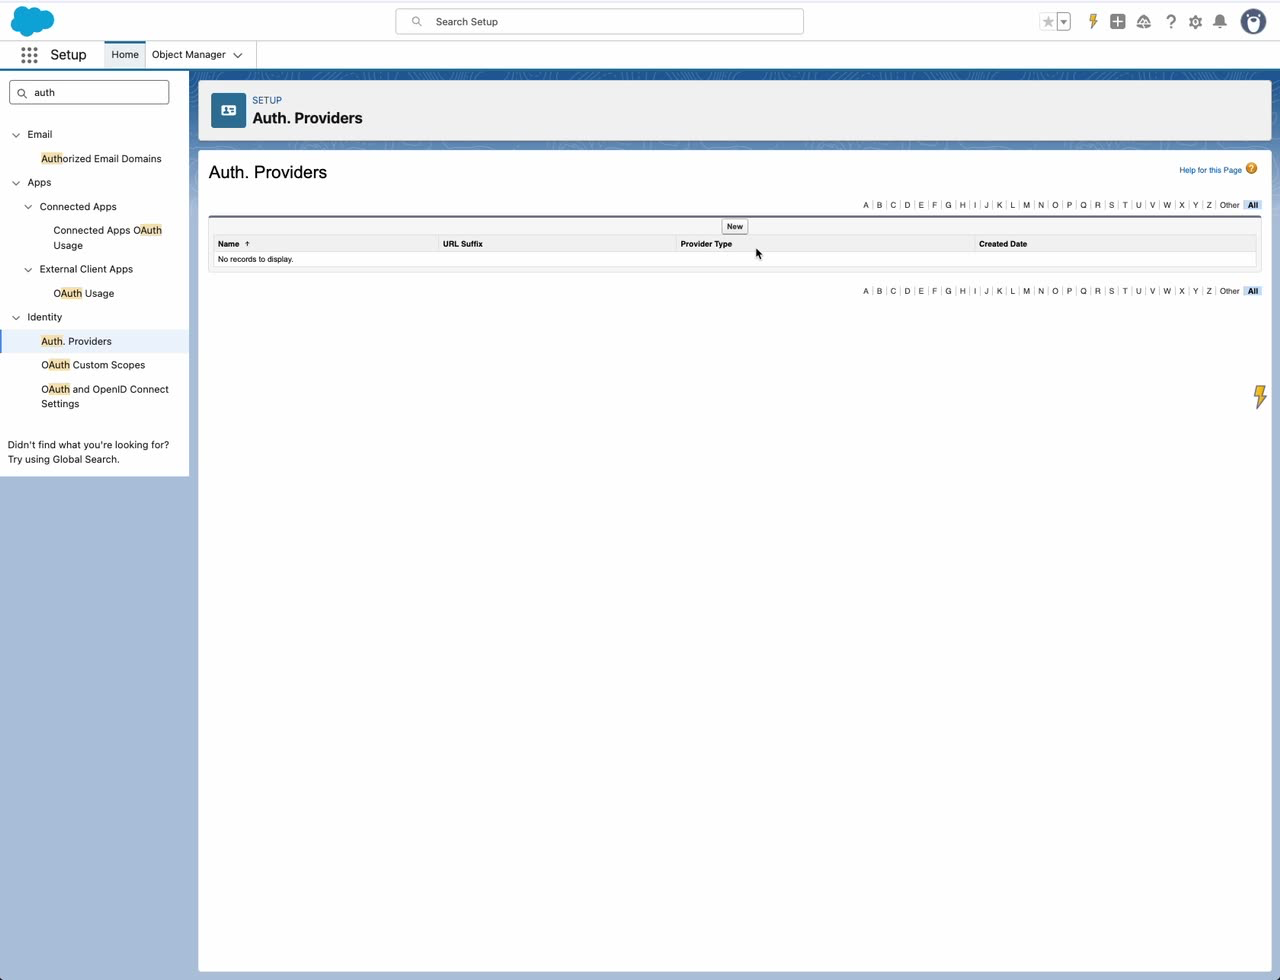Switch to the Object Manager tab
Image resolution: width=1280 pixels, height=980 pixels.
pos(188,55)
